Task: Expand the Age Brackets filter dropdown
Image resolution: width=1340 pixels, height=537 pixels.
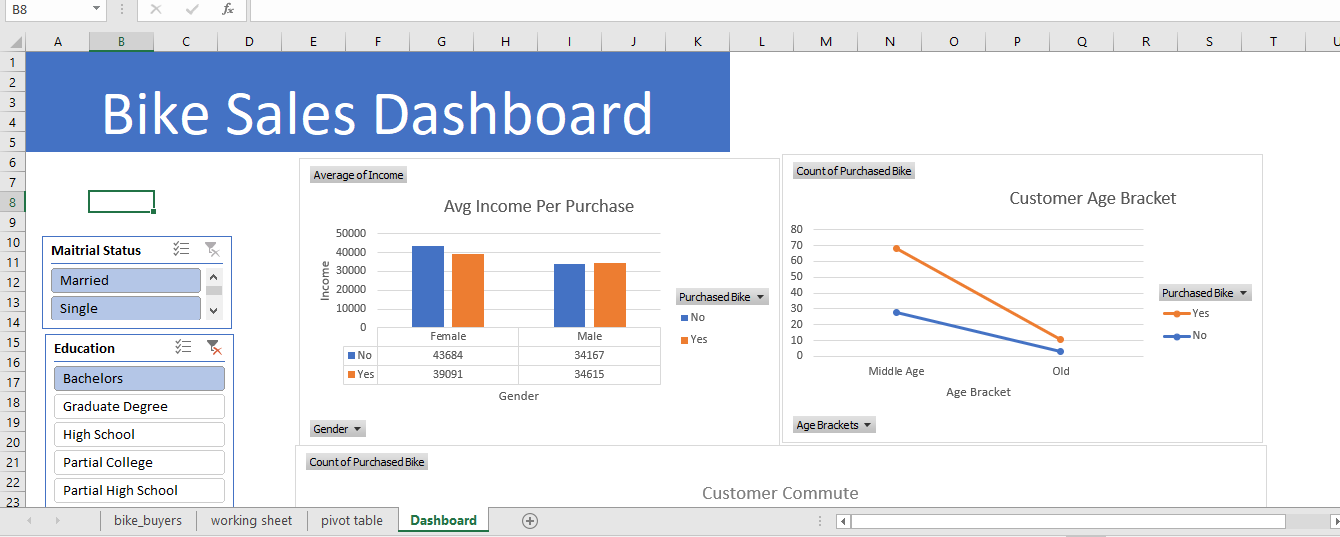Action: click(x=834, y=425)
